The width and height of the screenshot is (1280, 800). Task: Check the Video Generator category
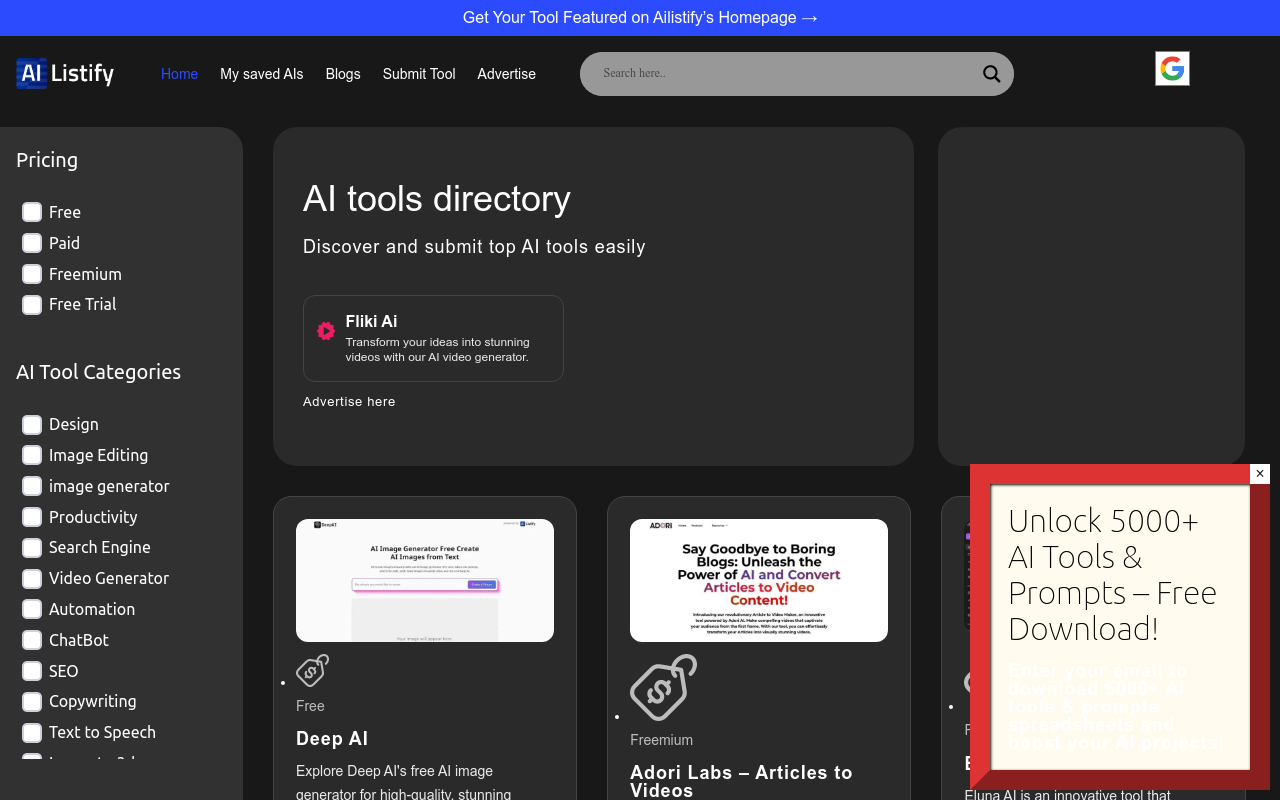tap(32, 578)
